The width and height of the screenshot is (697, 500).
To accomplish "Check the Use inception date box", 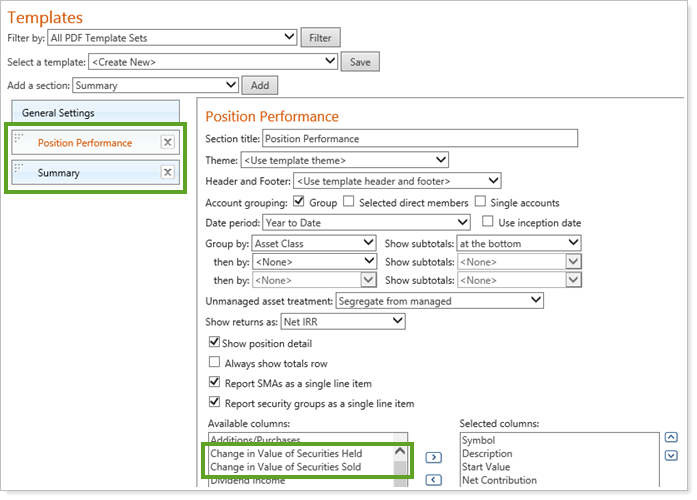I will pos(487,222).
